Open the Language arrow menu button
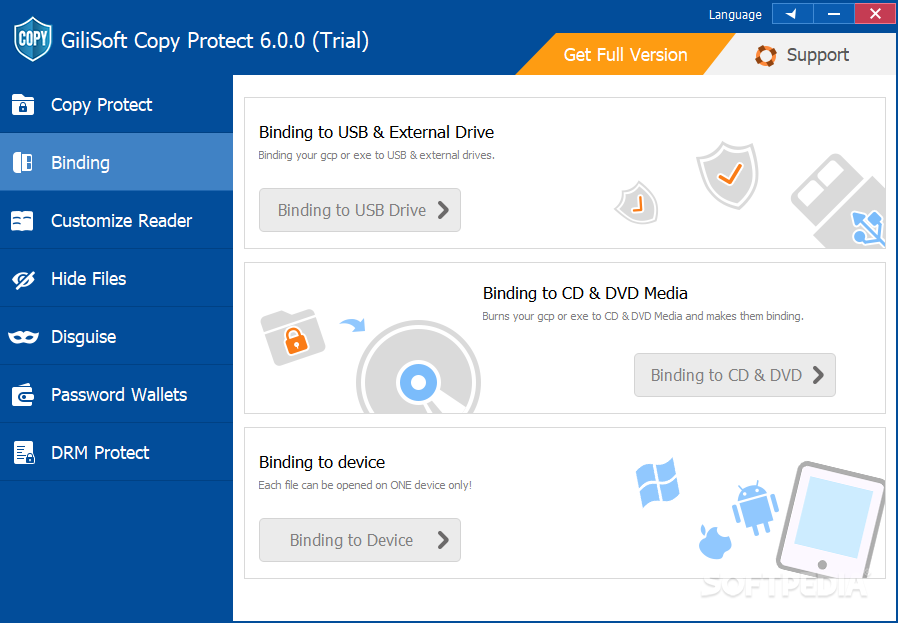 click(792, 14)
